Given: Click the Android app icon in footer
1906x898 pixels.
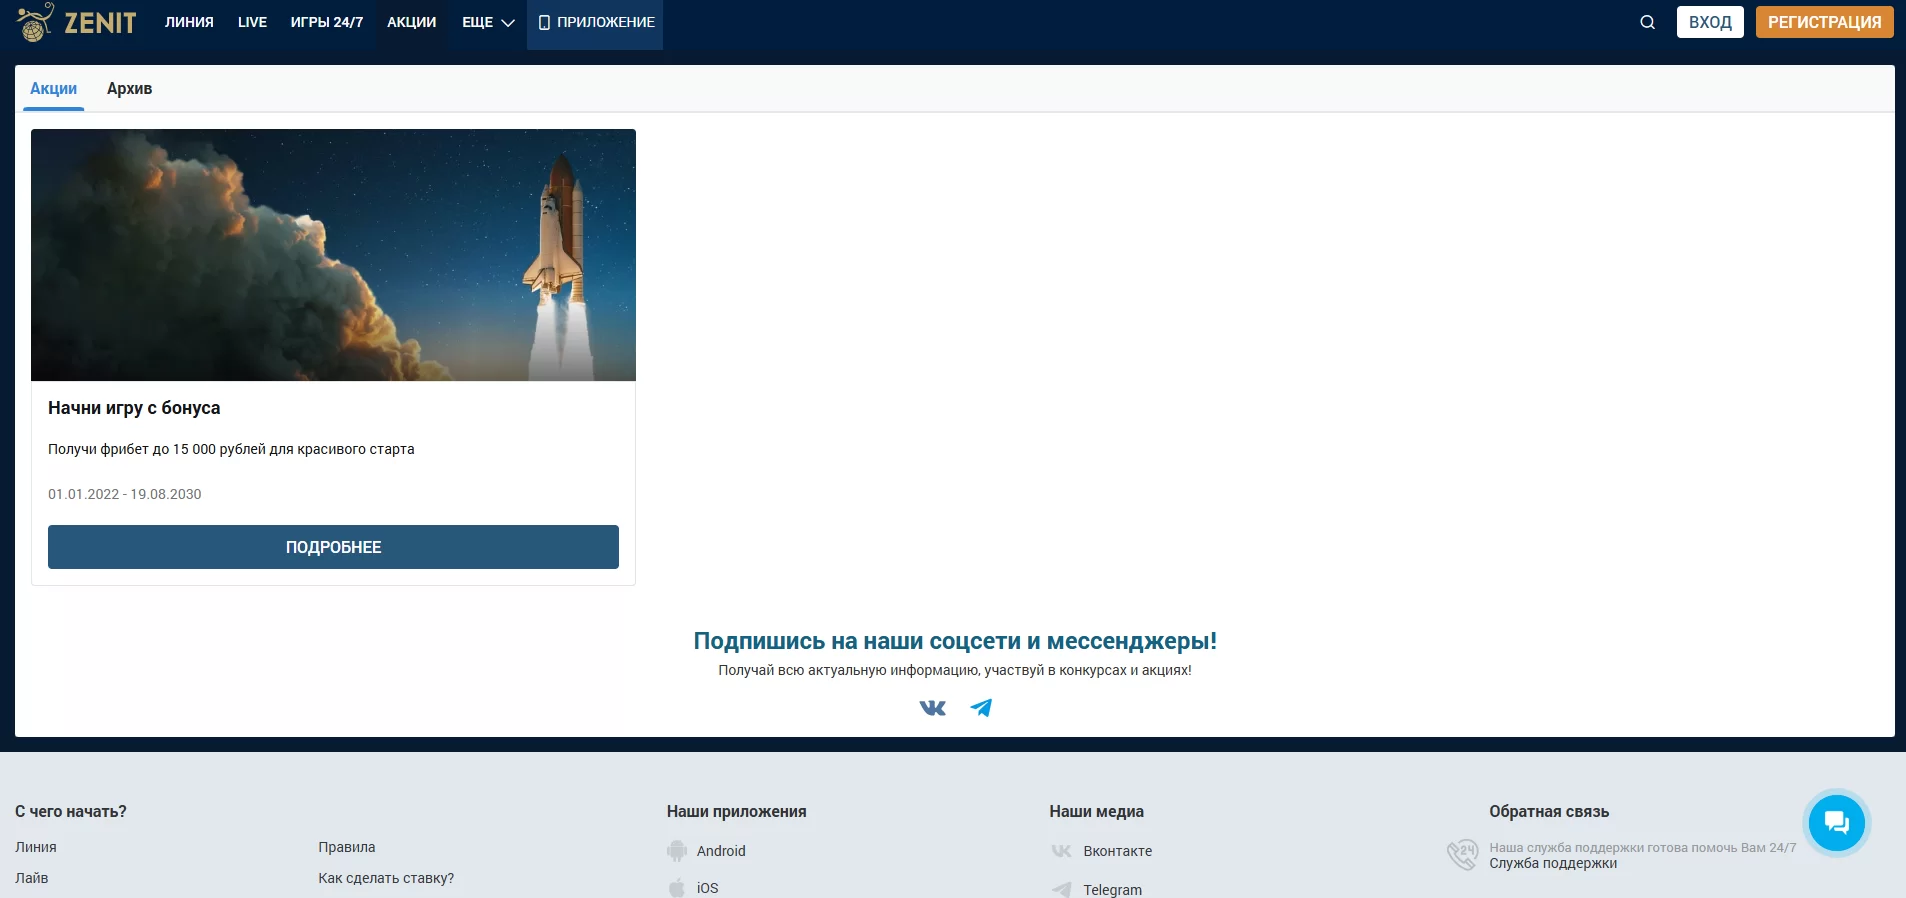Looking at the screenshot, I should coord(677,851).
